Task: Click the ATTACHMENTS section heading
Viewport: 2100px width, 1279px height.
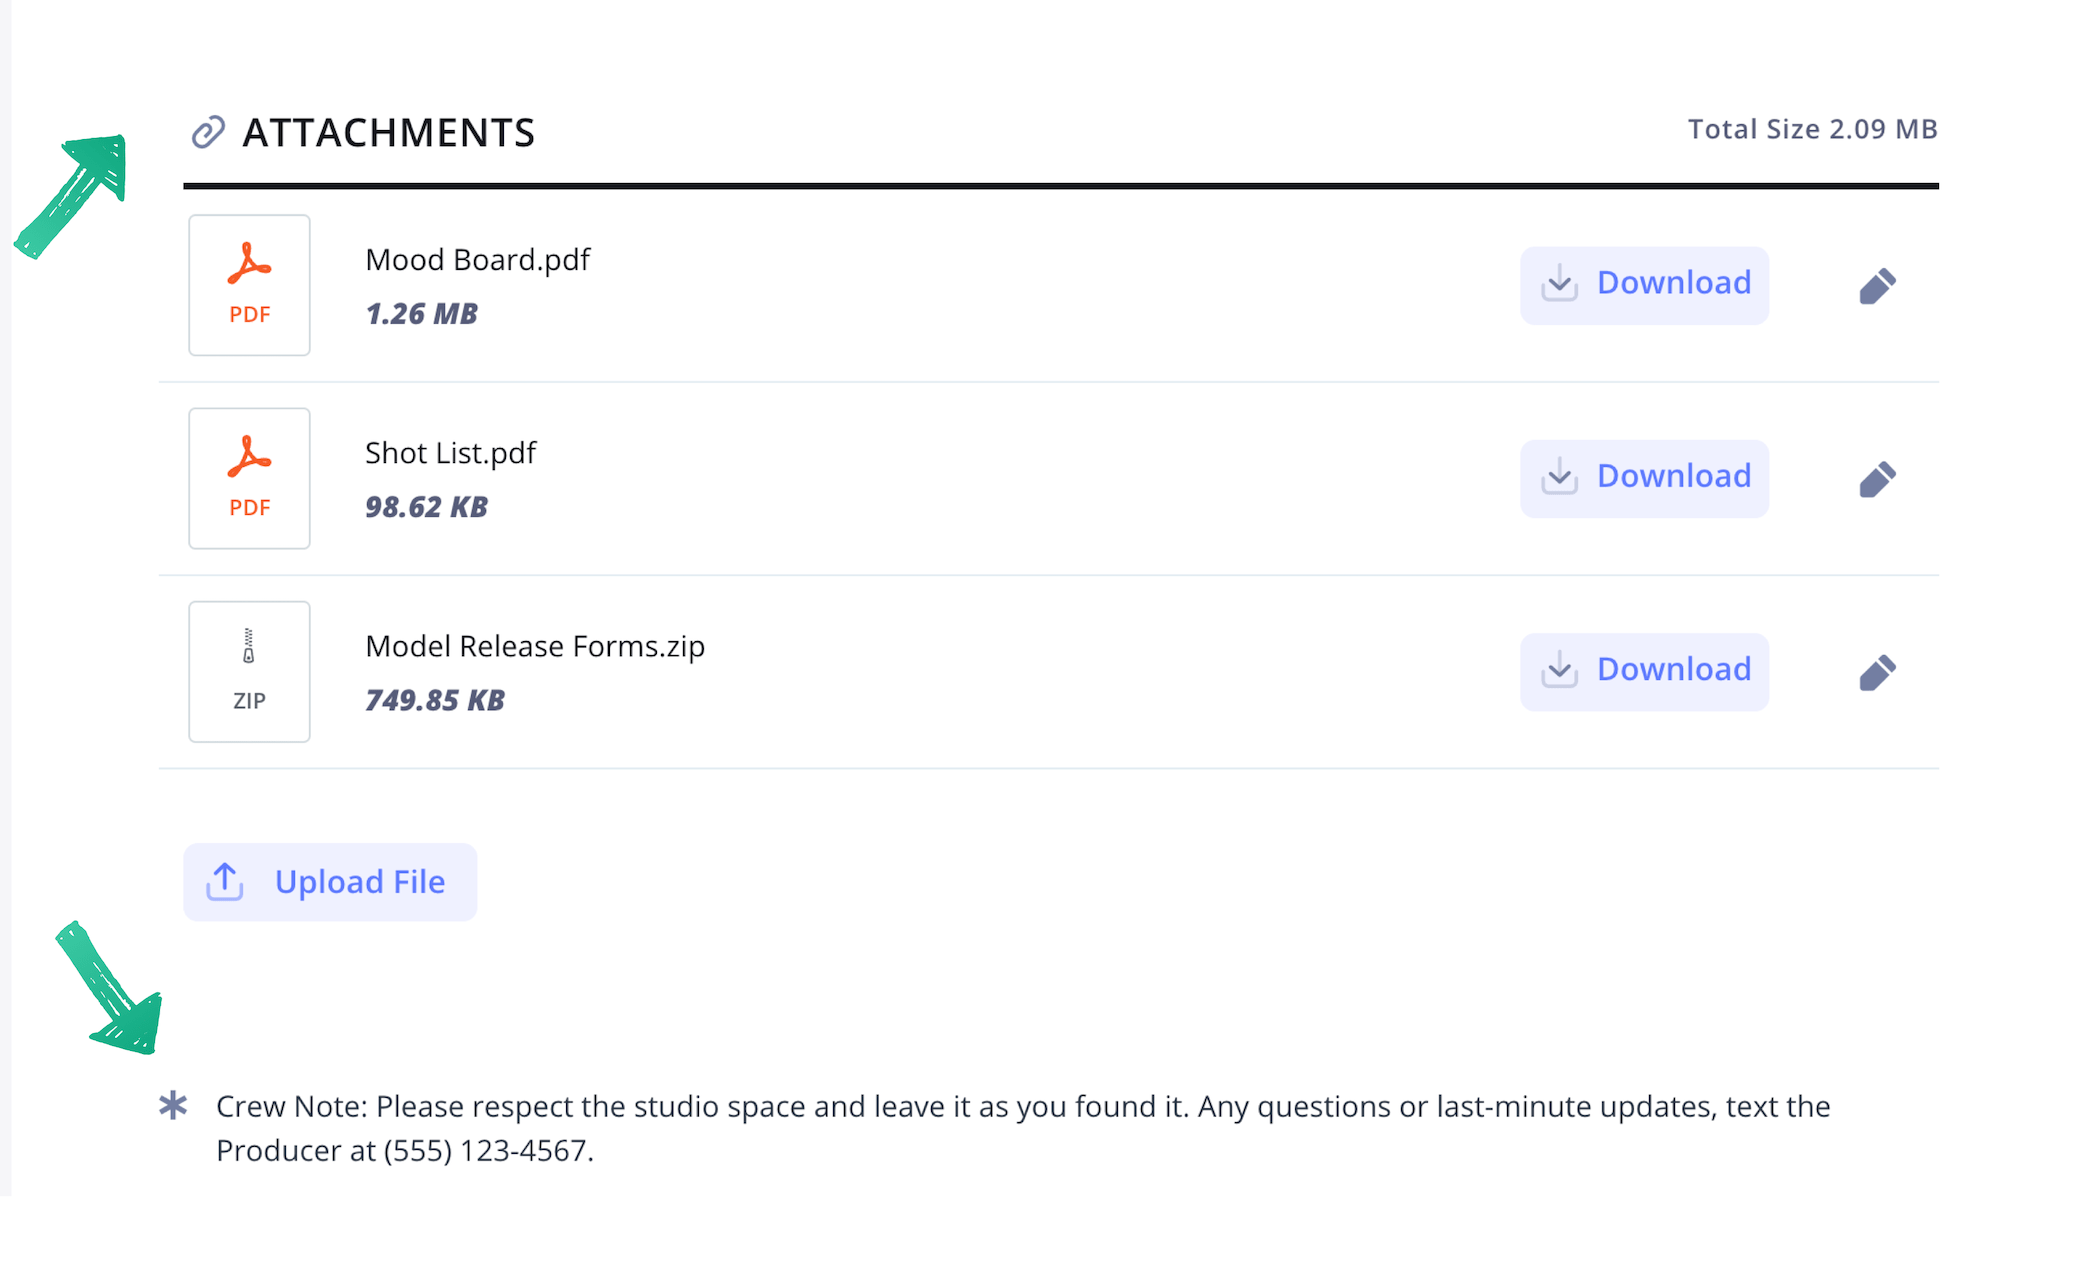Action: pos(388,133)
